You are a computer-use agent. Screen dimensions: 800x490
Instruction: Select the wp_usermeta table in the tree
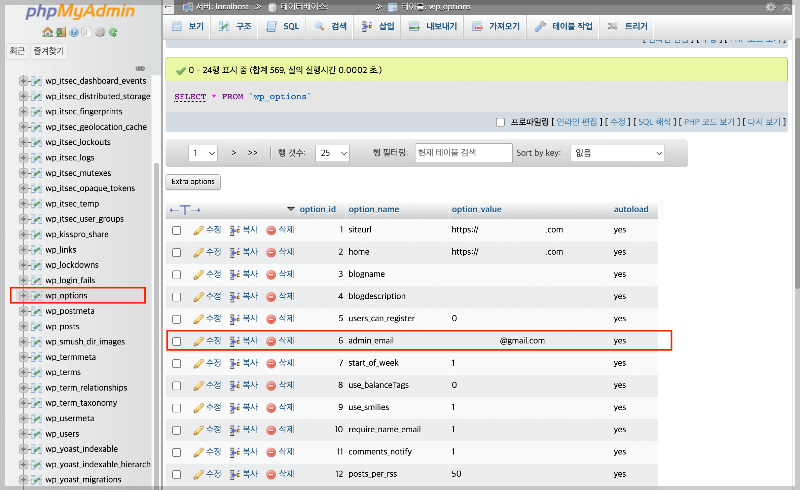point(69,419)
